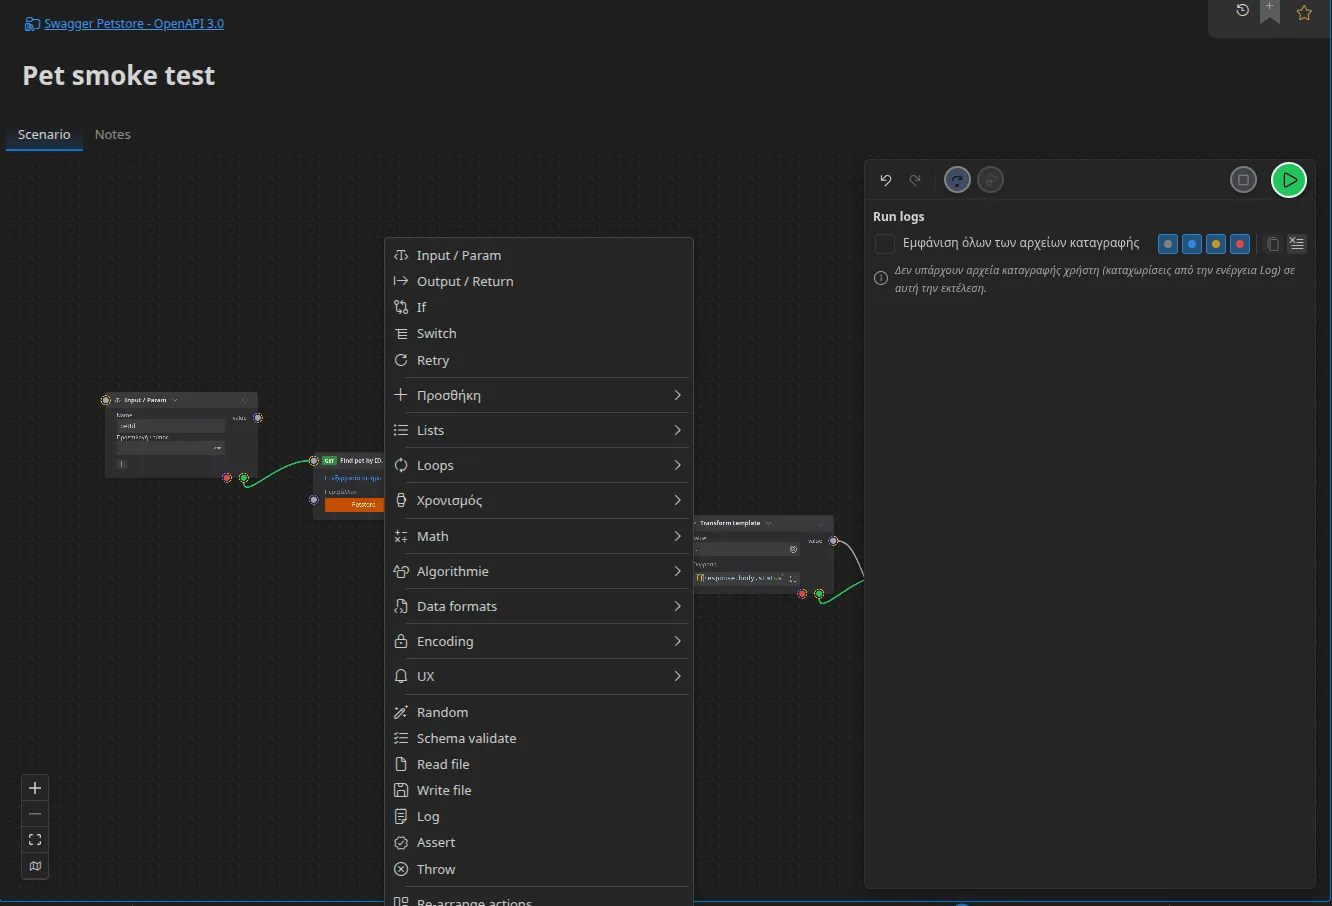Select Throw in the context menu
1332x906 pixels.
538,869
